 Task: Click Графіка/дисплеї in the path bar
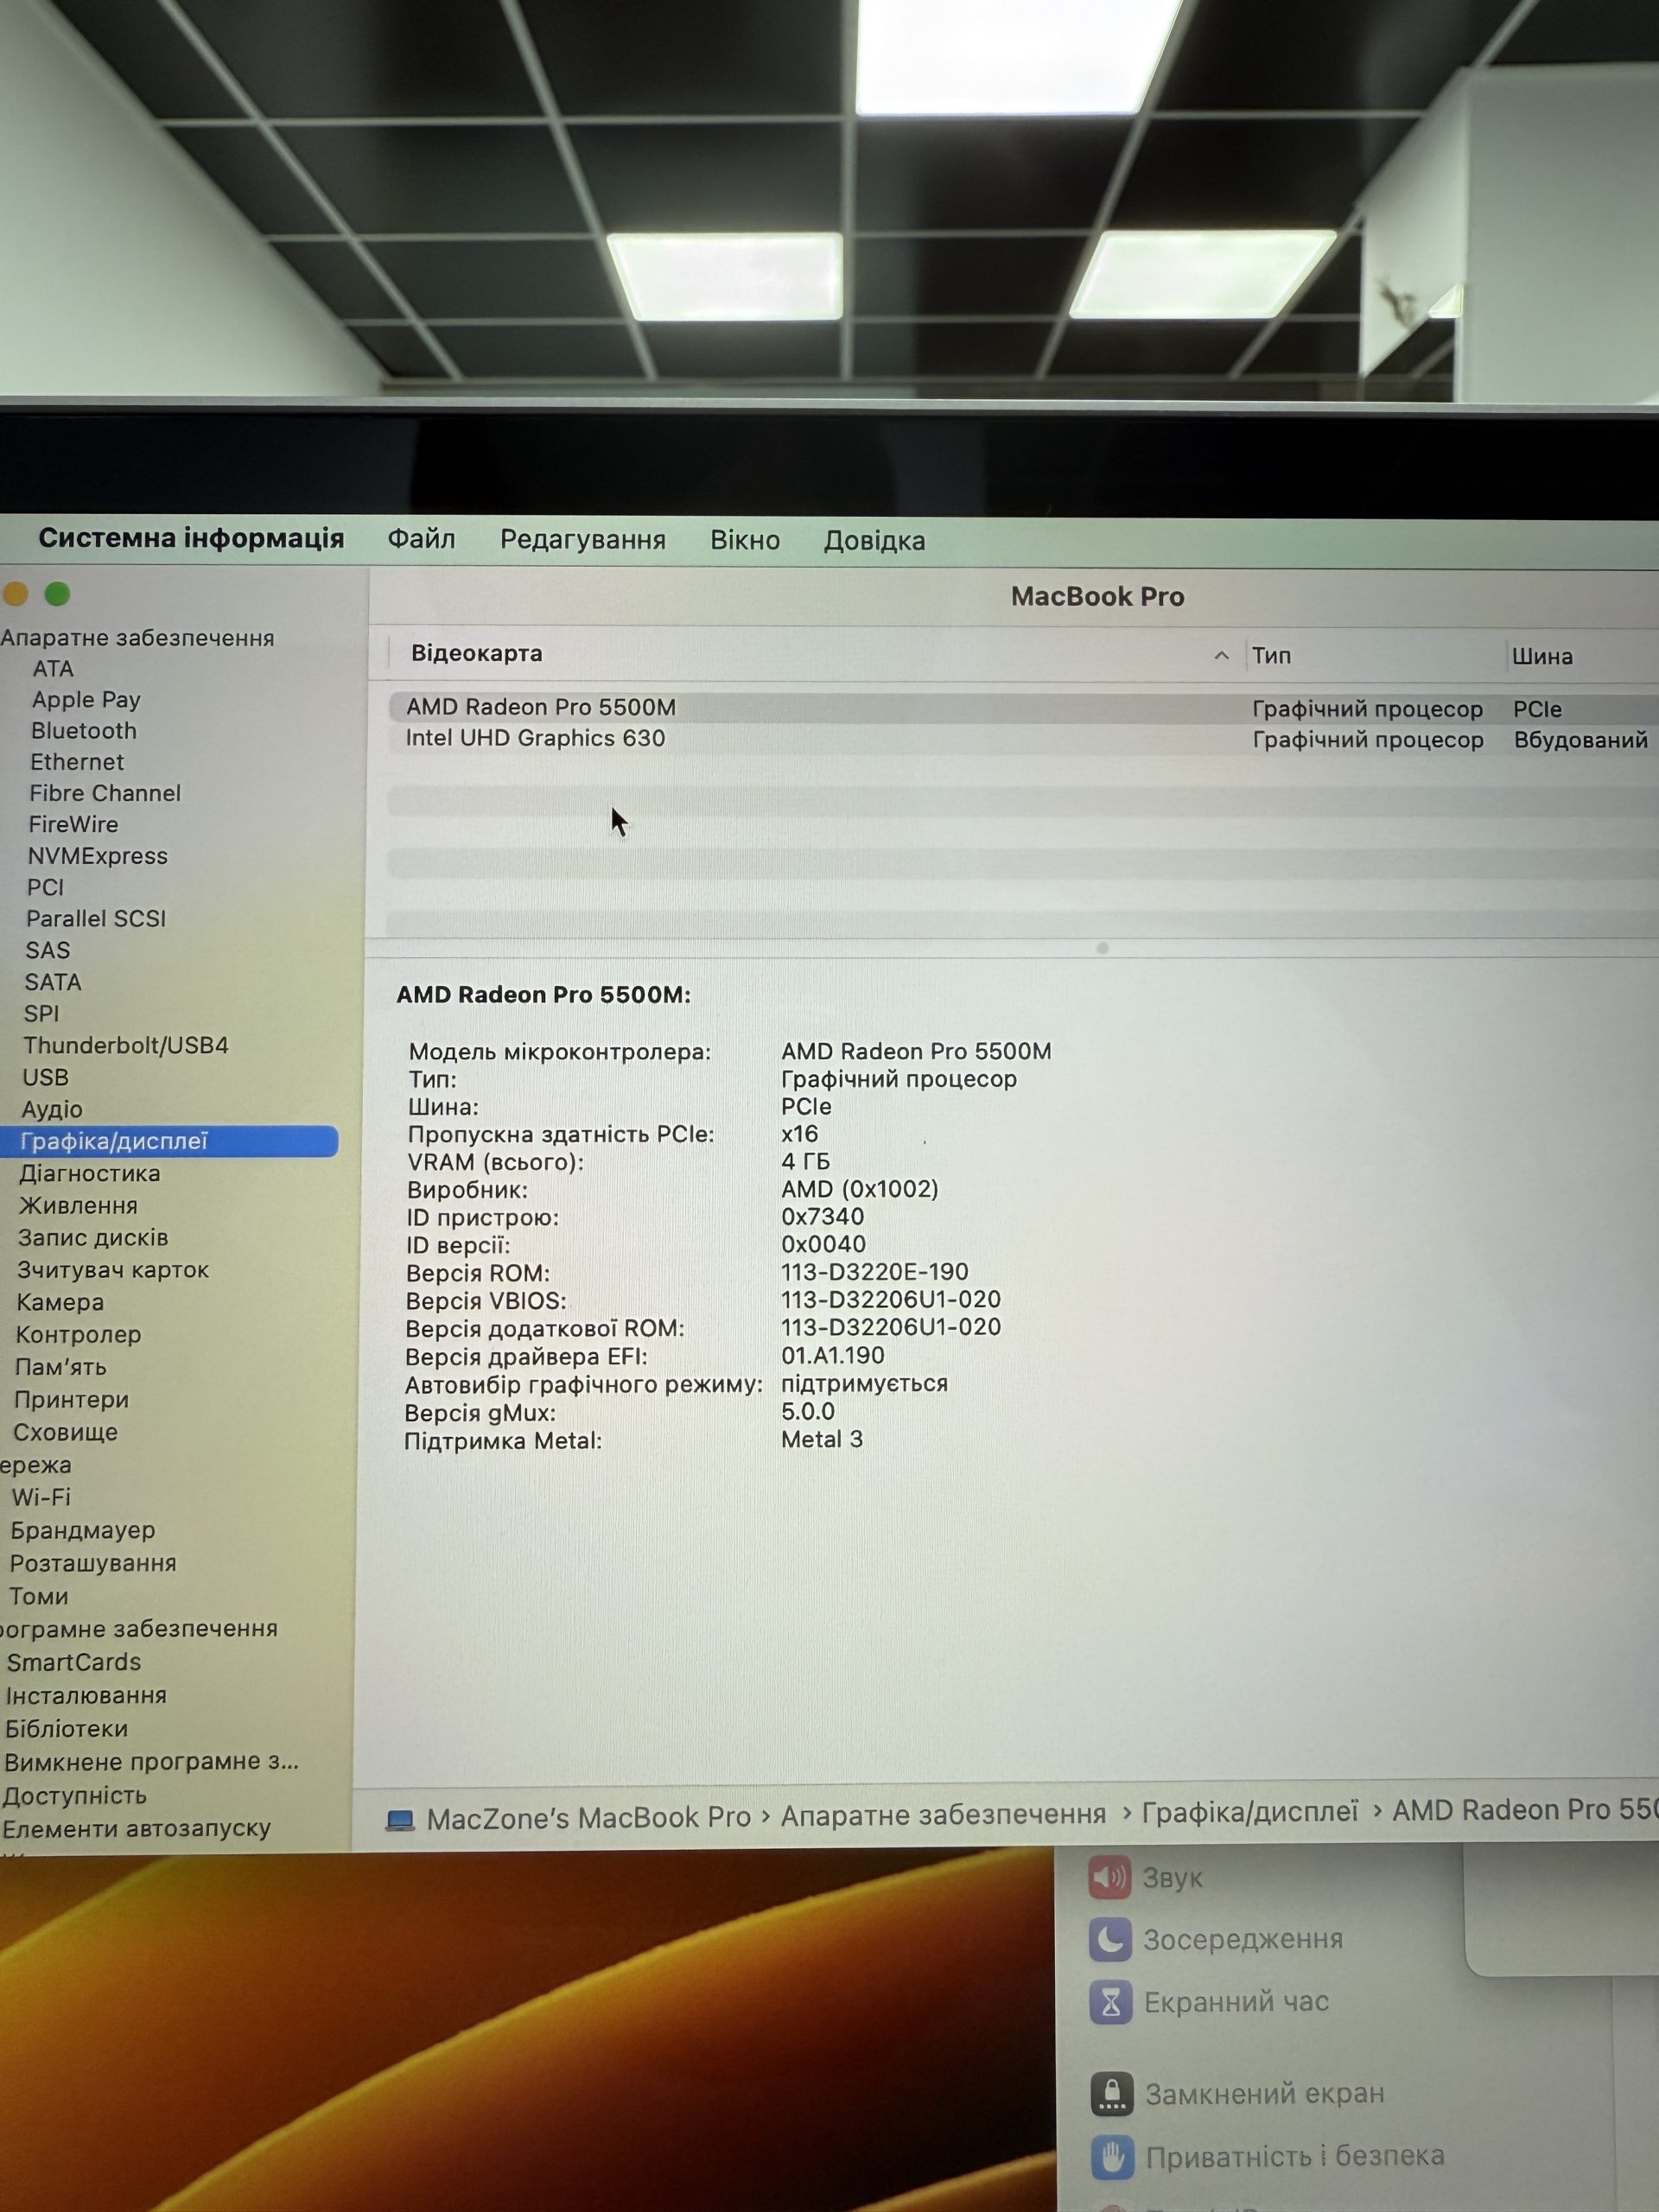[x=1250, y=1811]
